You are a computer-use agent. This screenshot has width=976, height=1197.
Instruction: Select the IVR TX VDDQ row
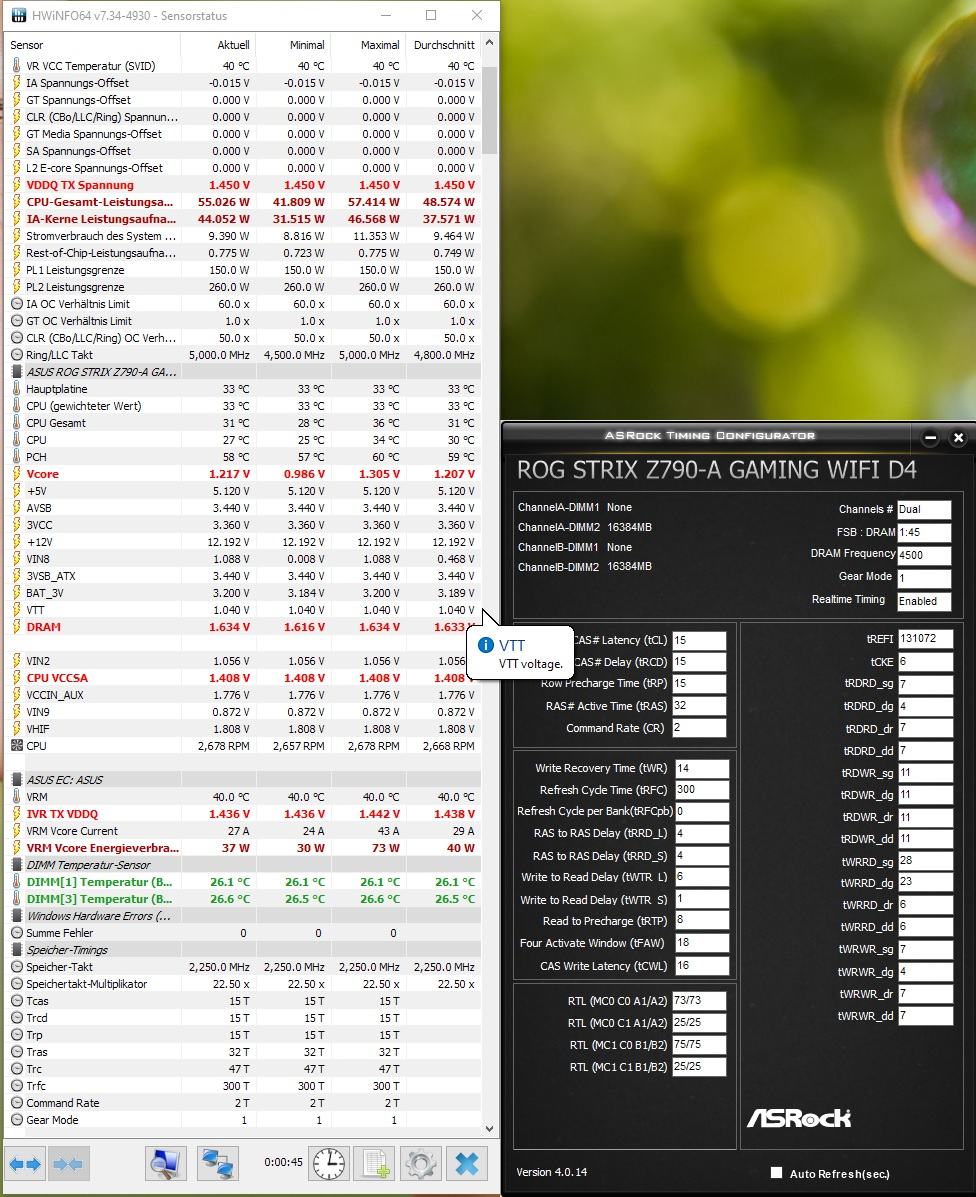click(243, 814)
